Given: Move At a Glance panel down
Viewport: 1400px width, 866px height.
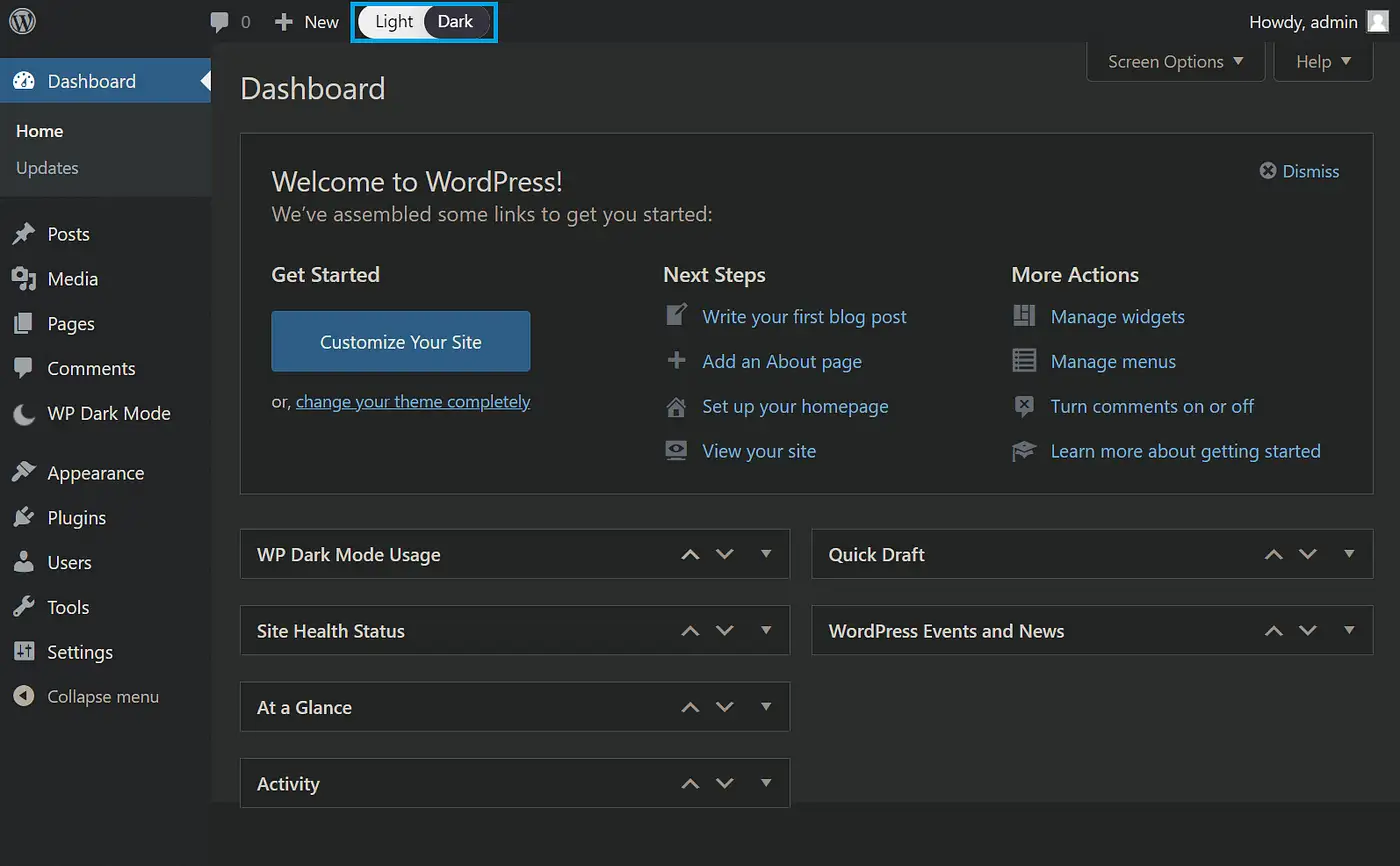Looking at the screenshot, I should click(725, 707).
